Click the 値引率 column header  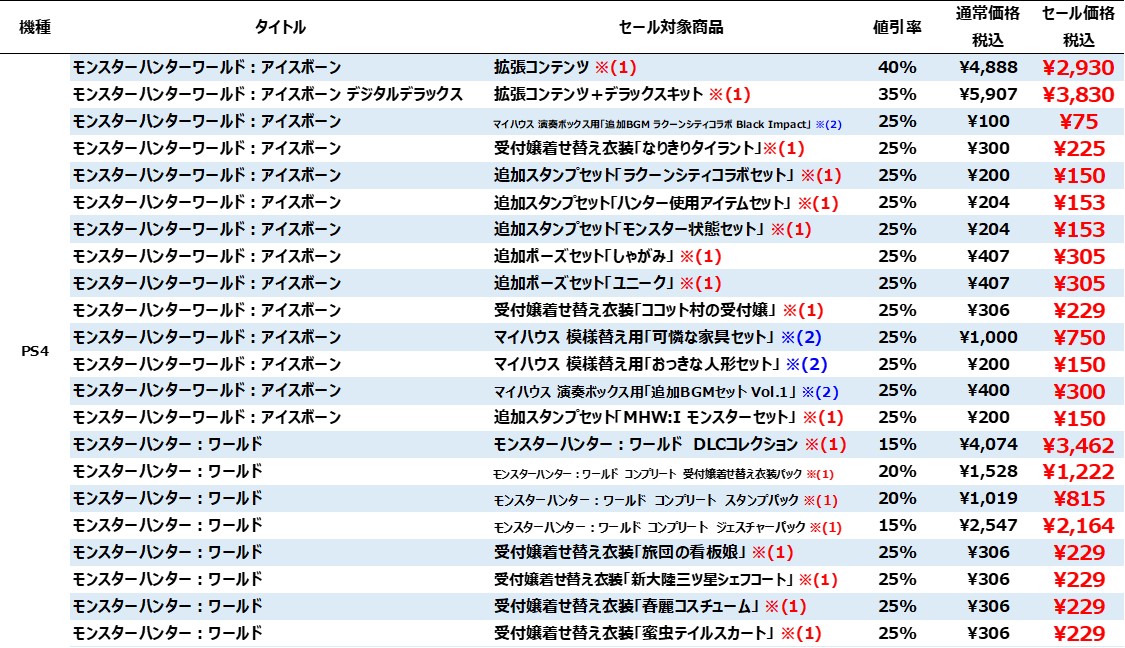tap(897, 27)
